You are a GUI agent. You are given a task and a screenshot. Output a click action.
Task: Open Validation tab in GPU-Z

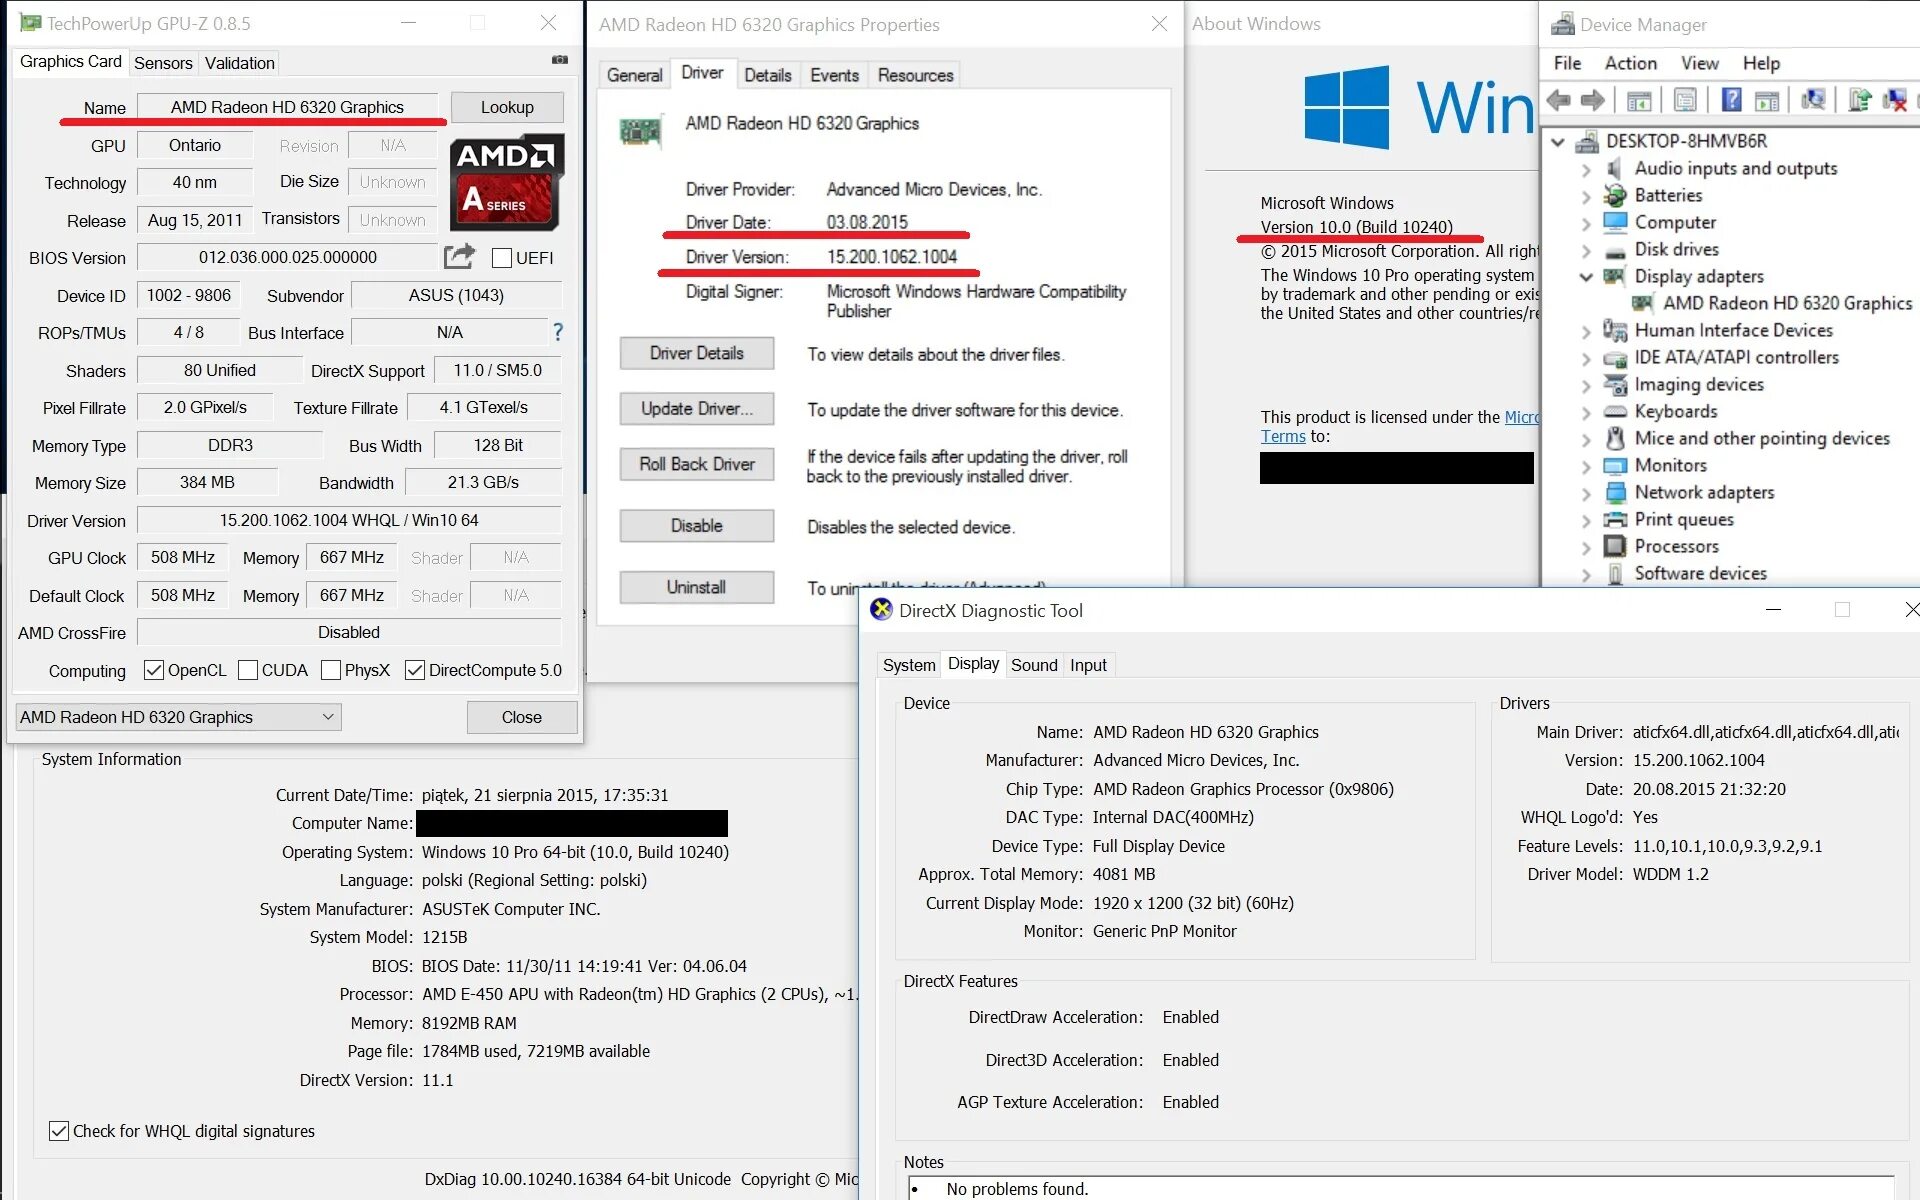tap(239, 63)
